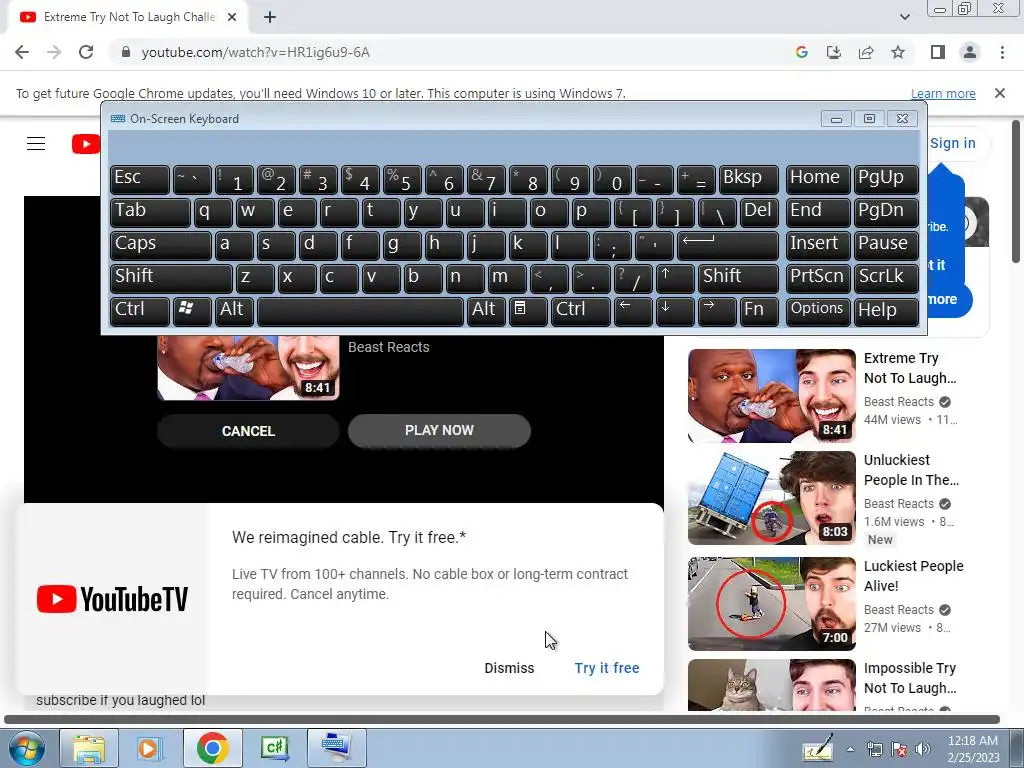This screenshot has height=768, width=1024.
Task: Click the PgDn key on On-Screen Keyboard
Action: [x=886, y=212]
